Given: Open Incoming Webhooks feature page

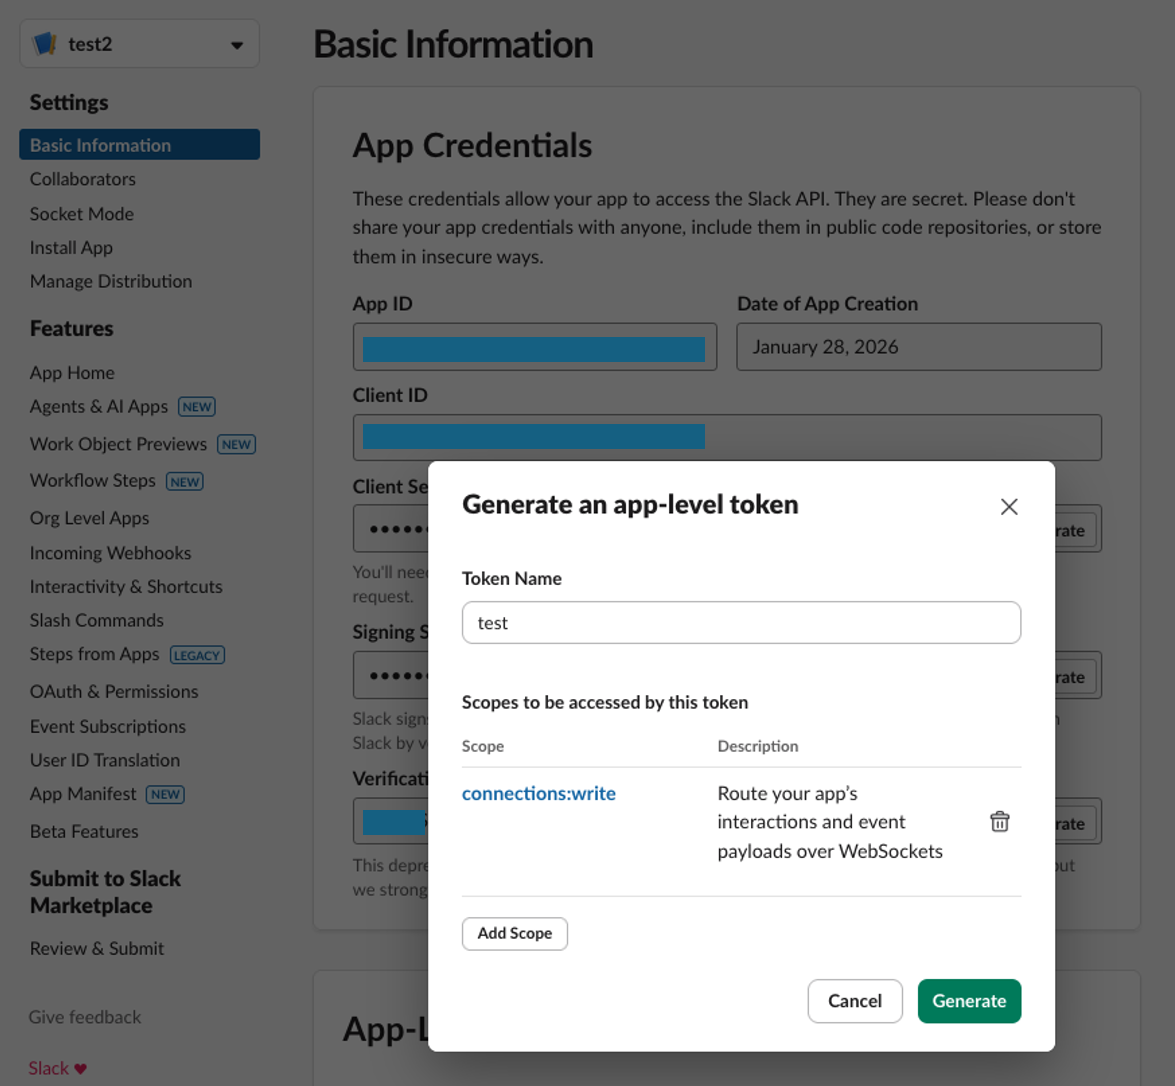Looking at the screenshot, I should click(110, 553).
